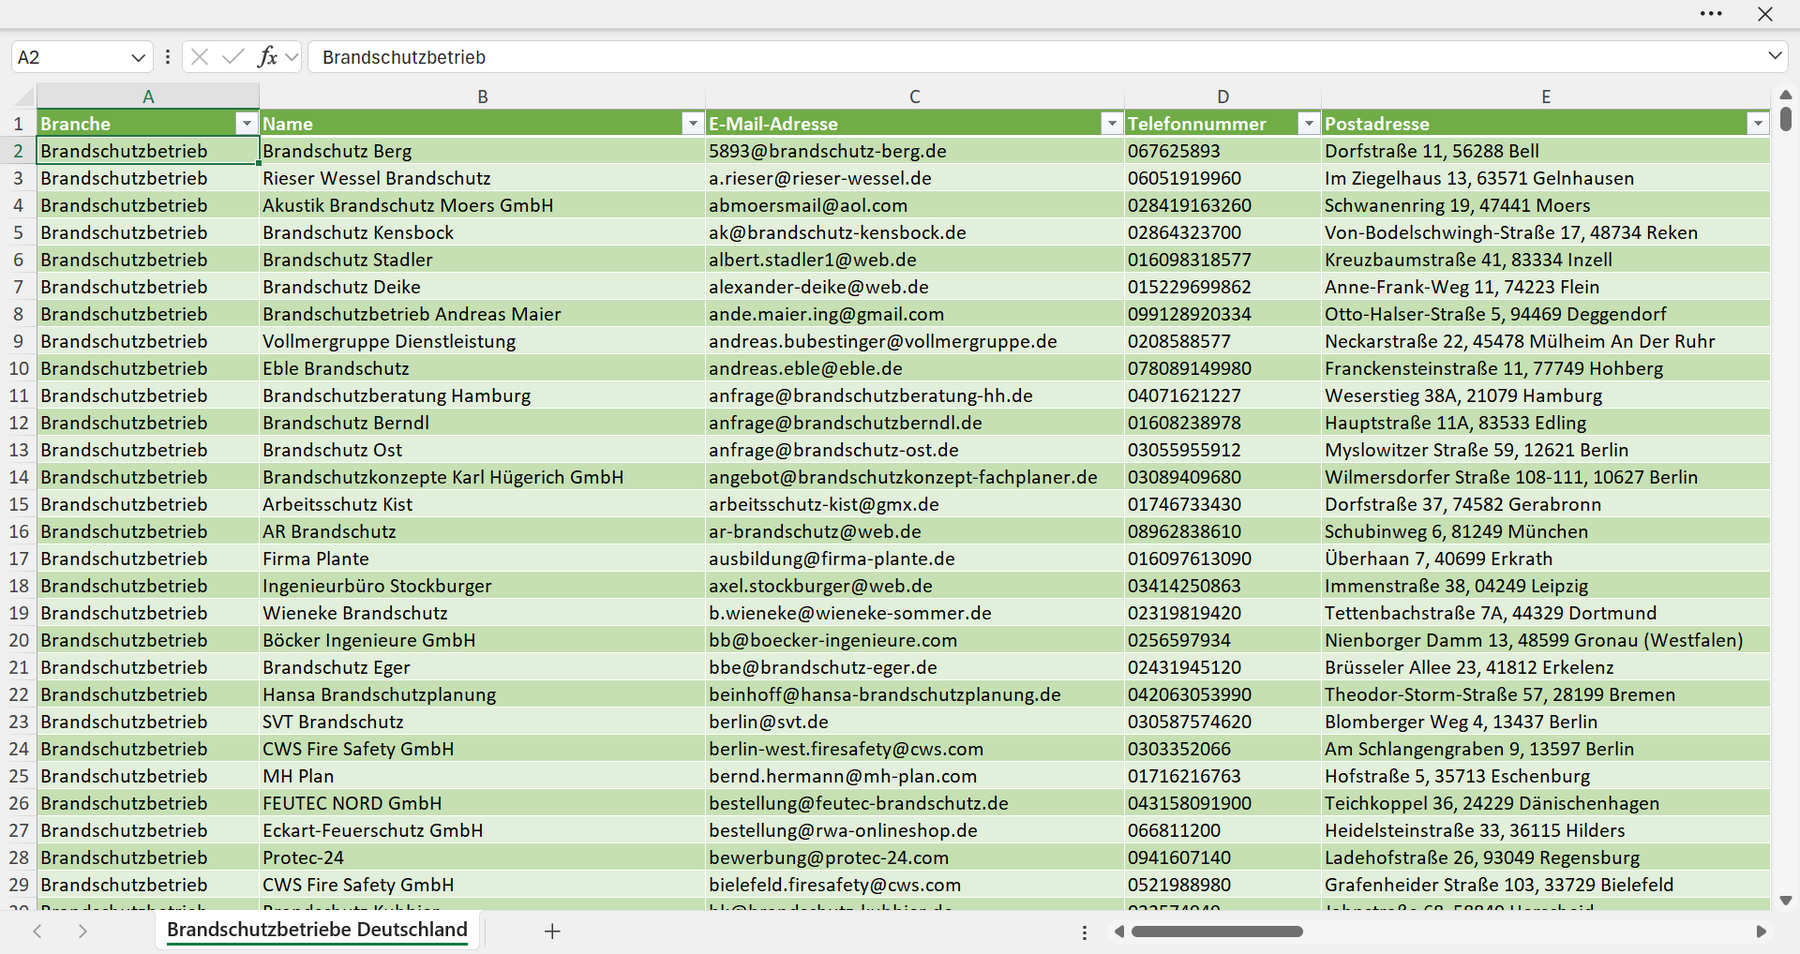Select cell Brandschutzkonzepte Karl Hügerich GmbH
Image resolution: width=1800 pixels, height=954 pixels.
(x=482, y=477)
